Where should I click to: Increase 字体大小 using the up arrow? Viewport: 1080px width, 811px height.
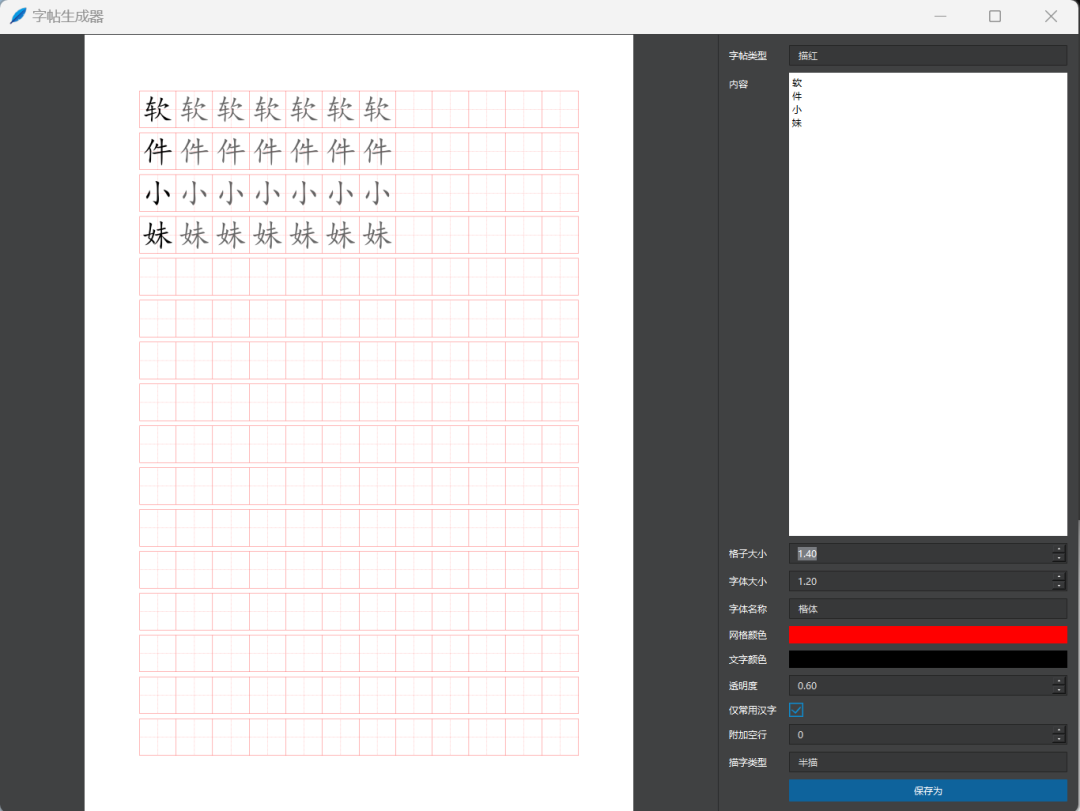(x=1058, y=577)
